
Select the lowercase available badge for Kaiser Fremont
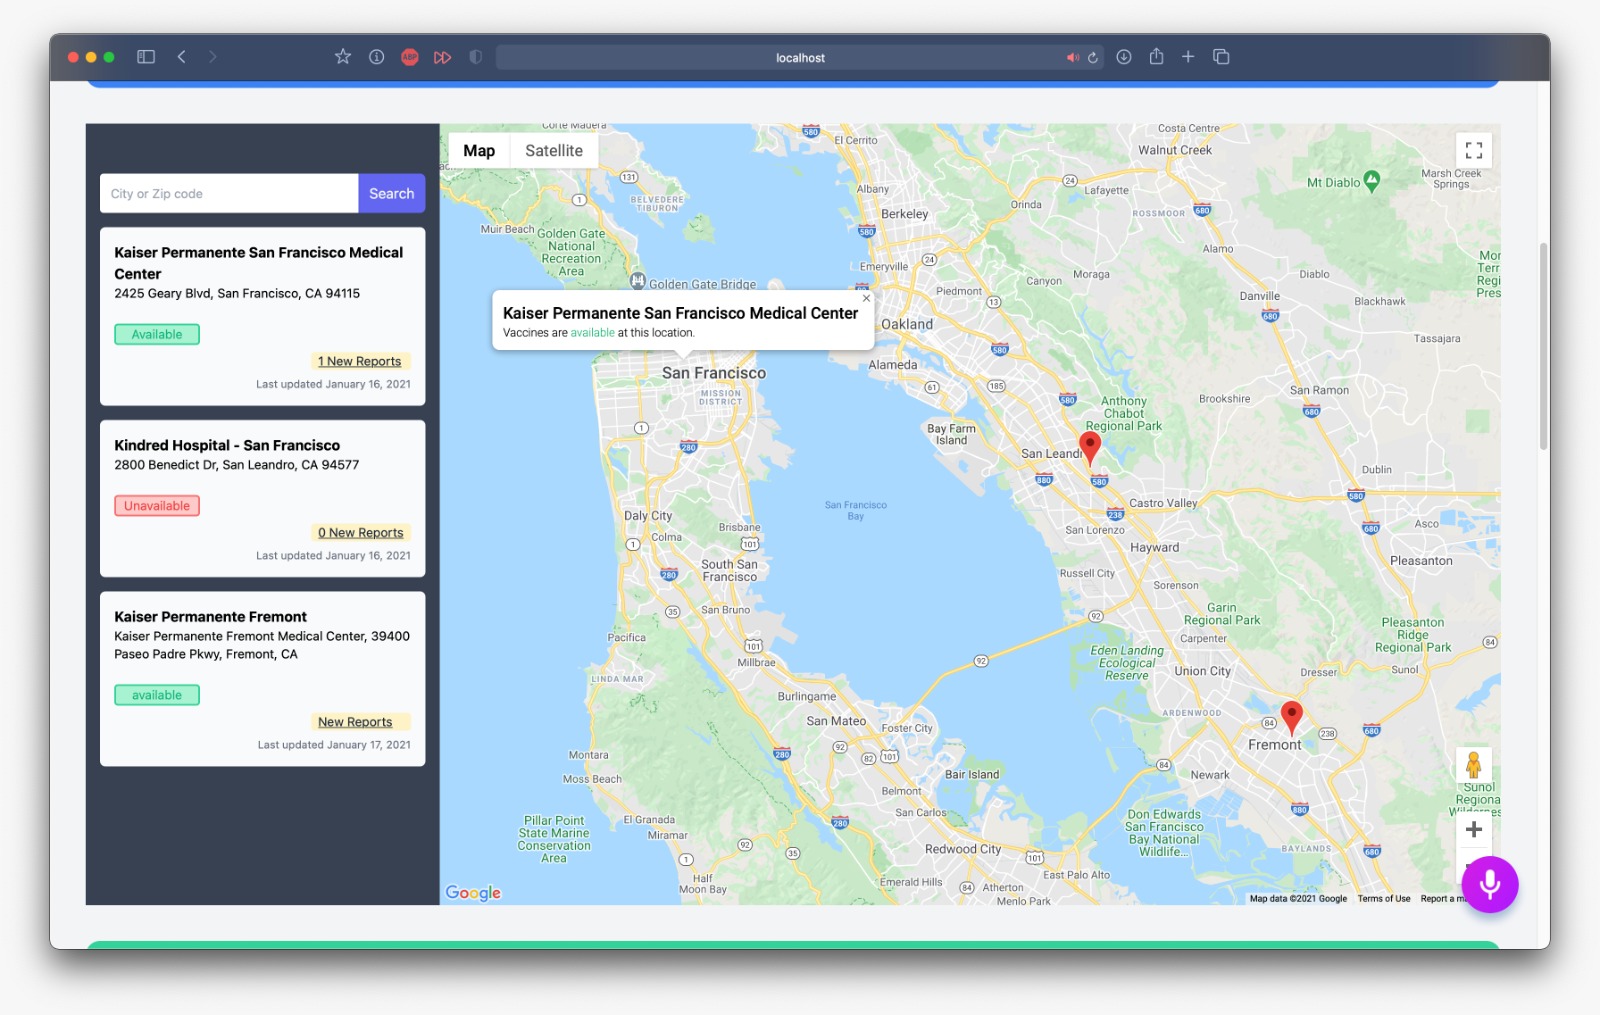point(157,695)
